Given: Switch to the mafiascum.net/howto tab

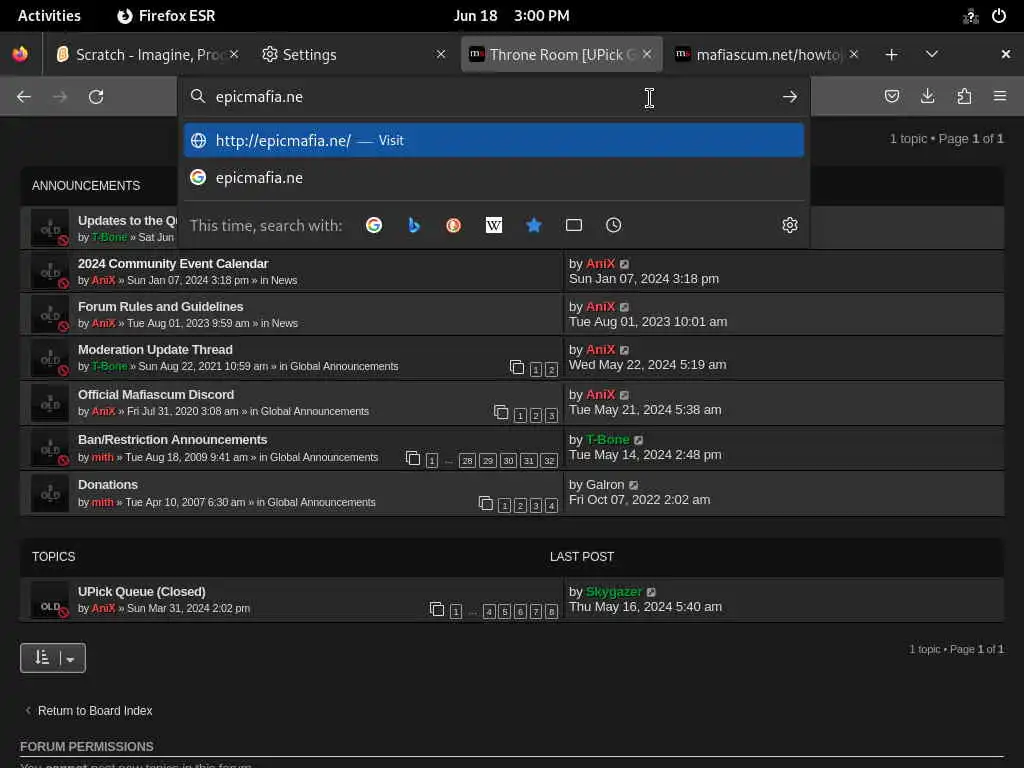Looking at the screenshot, I should click(x=760, y=55).
